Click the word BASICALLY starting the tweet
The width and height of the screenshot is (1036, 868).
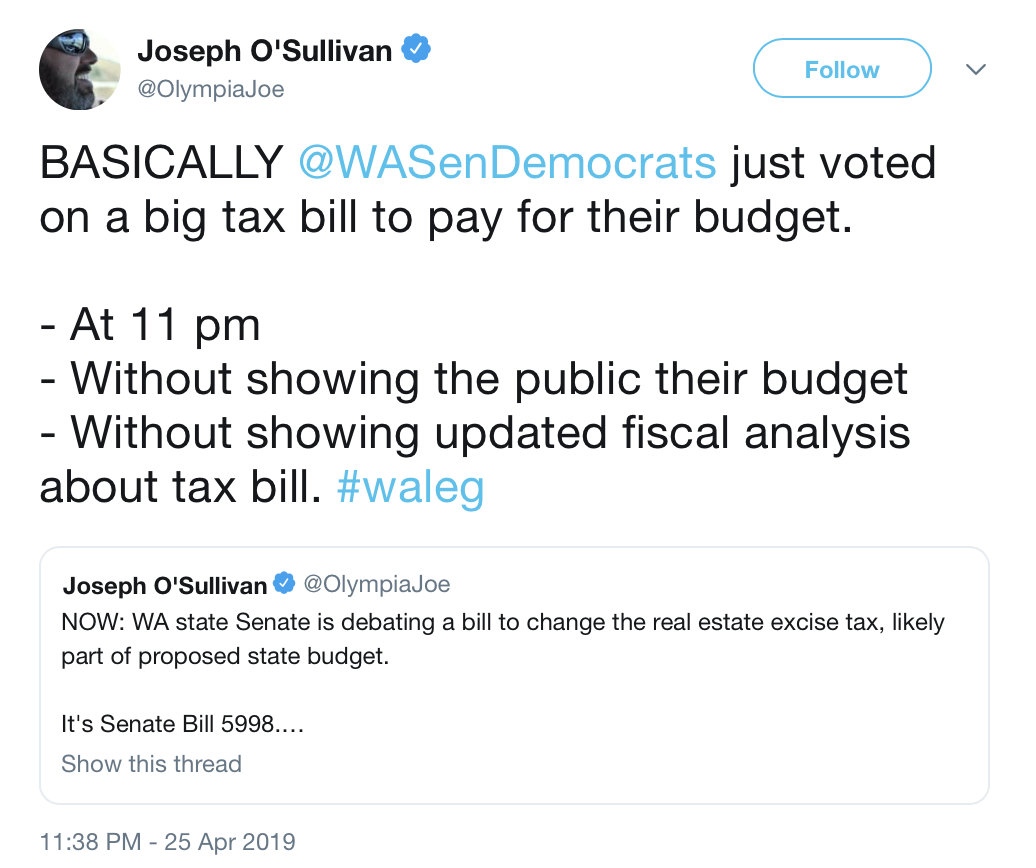[x=162, y=163]
